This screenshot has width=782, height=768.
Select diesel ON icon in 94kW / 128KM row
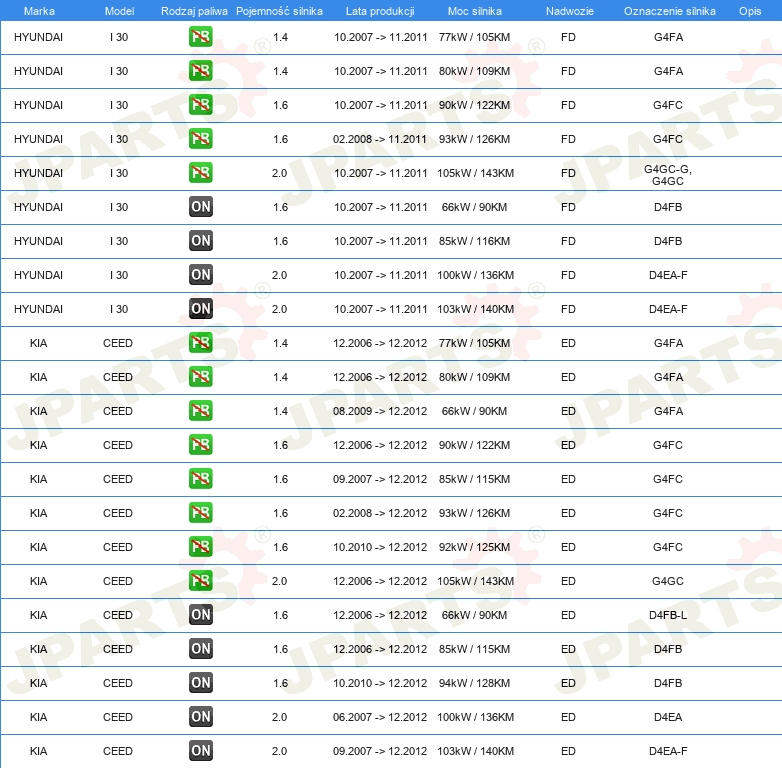pyautogui.click(x=200, y=682)
